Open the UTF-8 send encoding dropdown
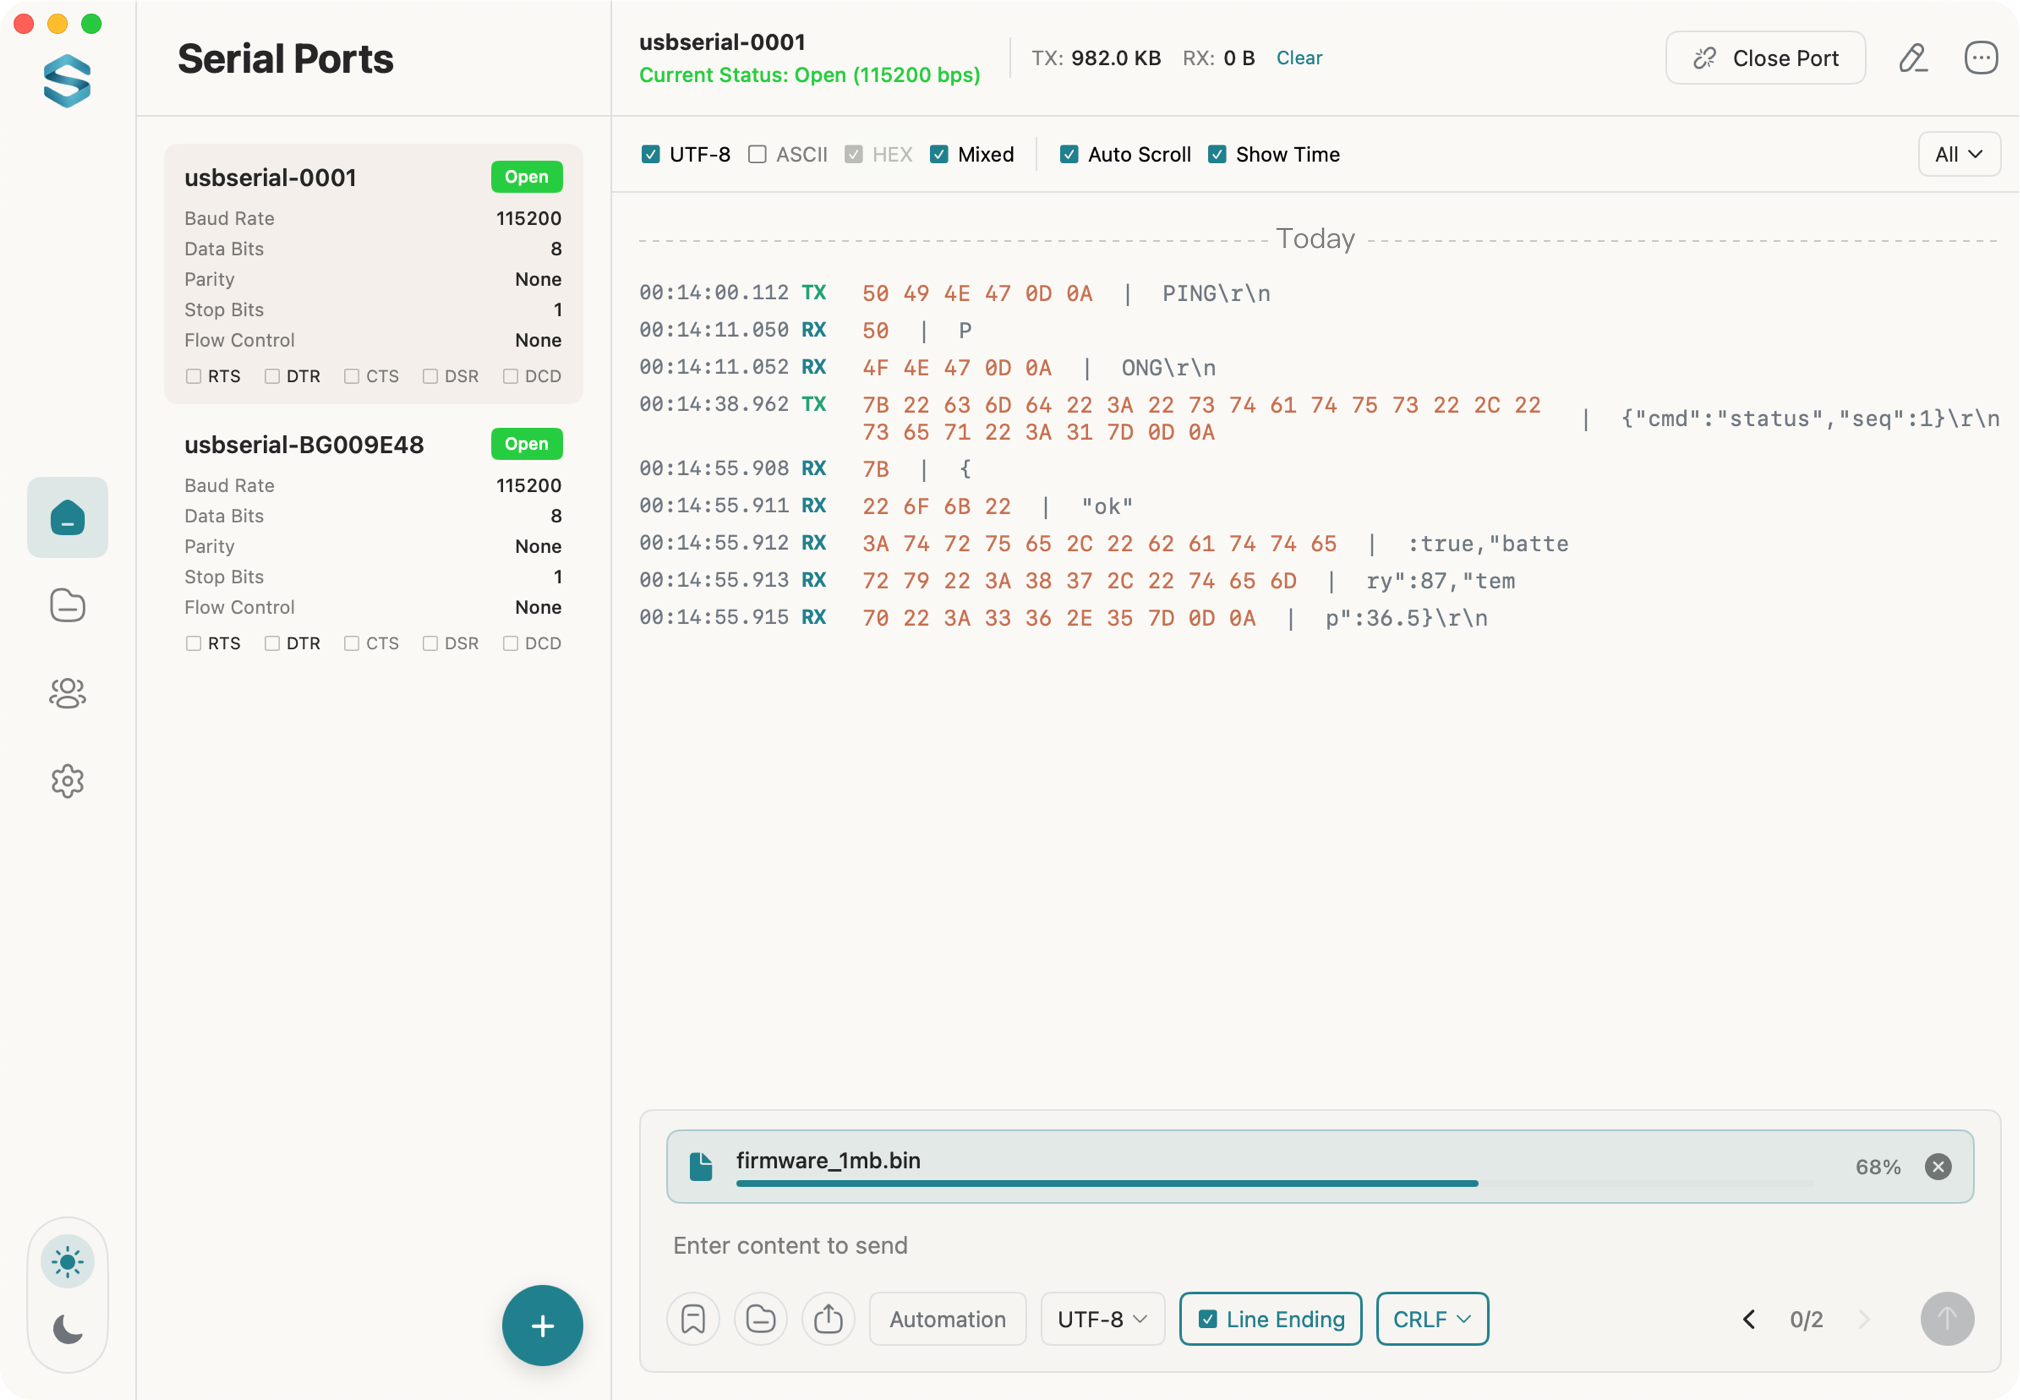This screenshot has height=1400, width=2020. pyautogui.click(x=1102, y=1319)
